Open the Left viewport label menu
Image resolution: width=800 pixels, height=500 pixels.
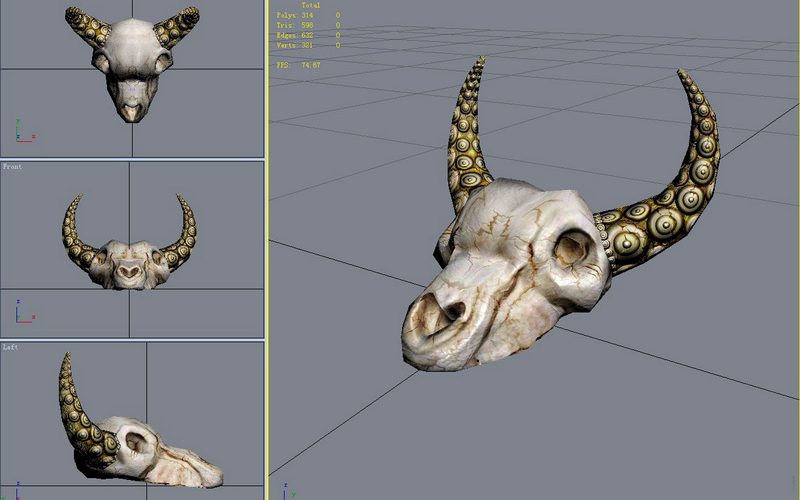click(x=10, y=347)
